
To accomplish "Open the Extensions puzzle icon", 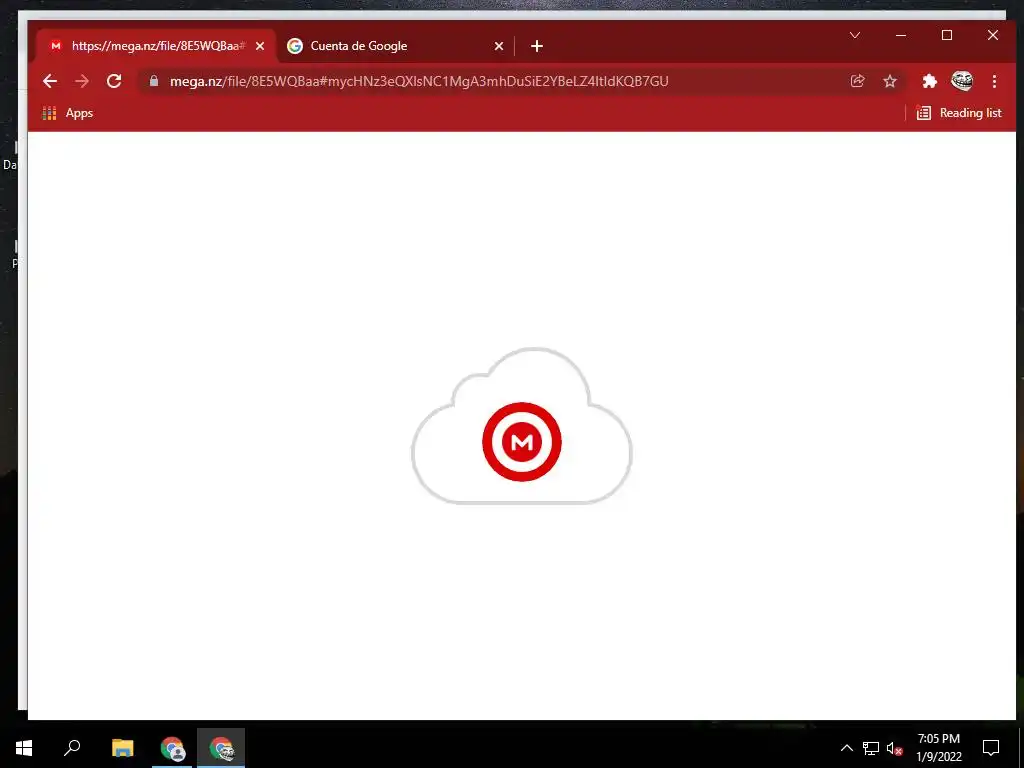I will coord(929,81).
